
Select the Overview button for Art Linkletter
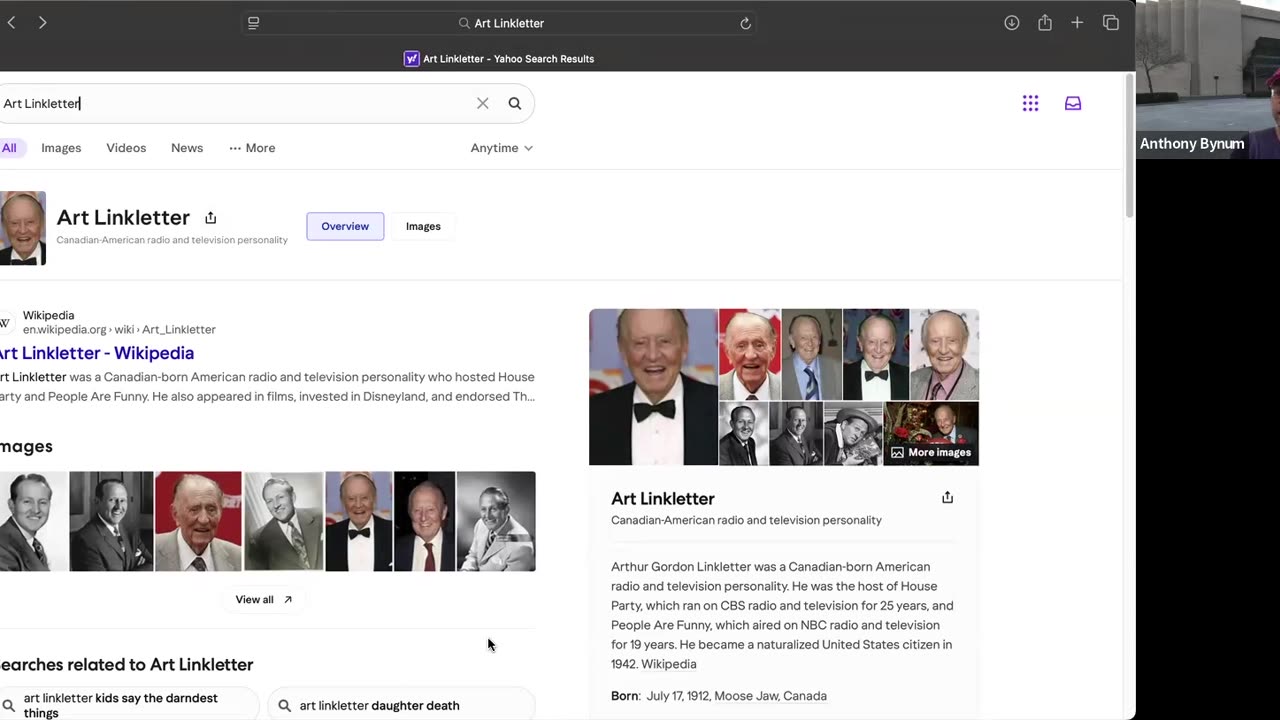(345, 226)
